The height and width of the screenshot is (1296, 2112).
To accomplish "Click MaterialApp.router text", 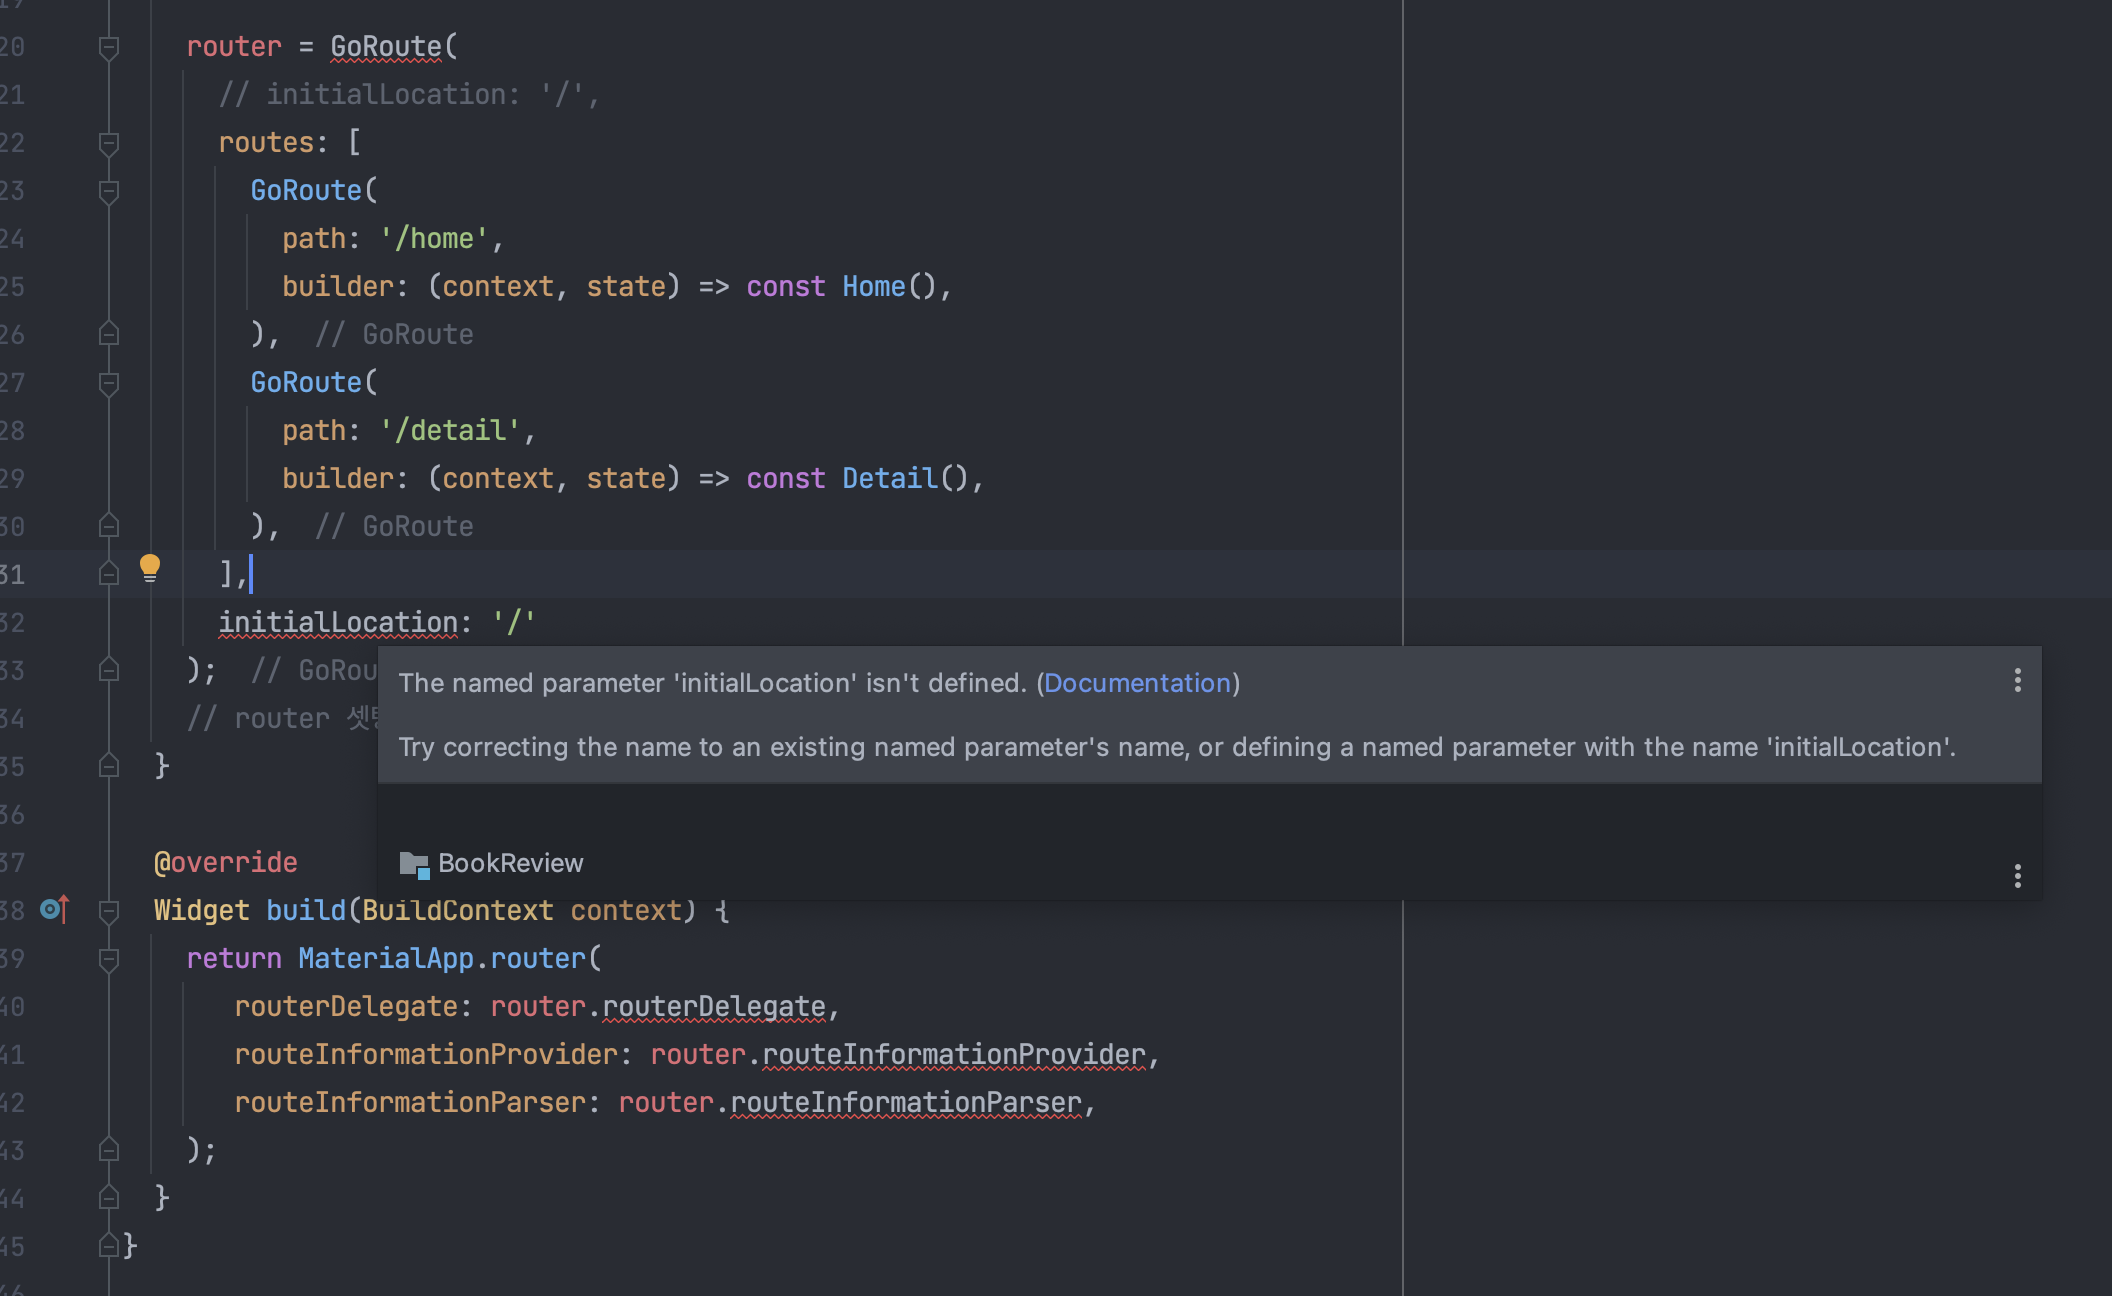I will pyautogui.click(x=442, y=958).
